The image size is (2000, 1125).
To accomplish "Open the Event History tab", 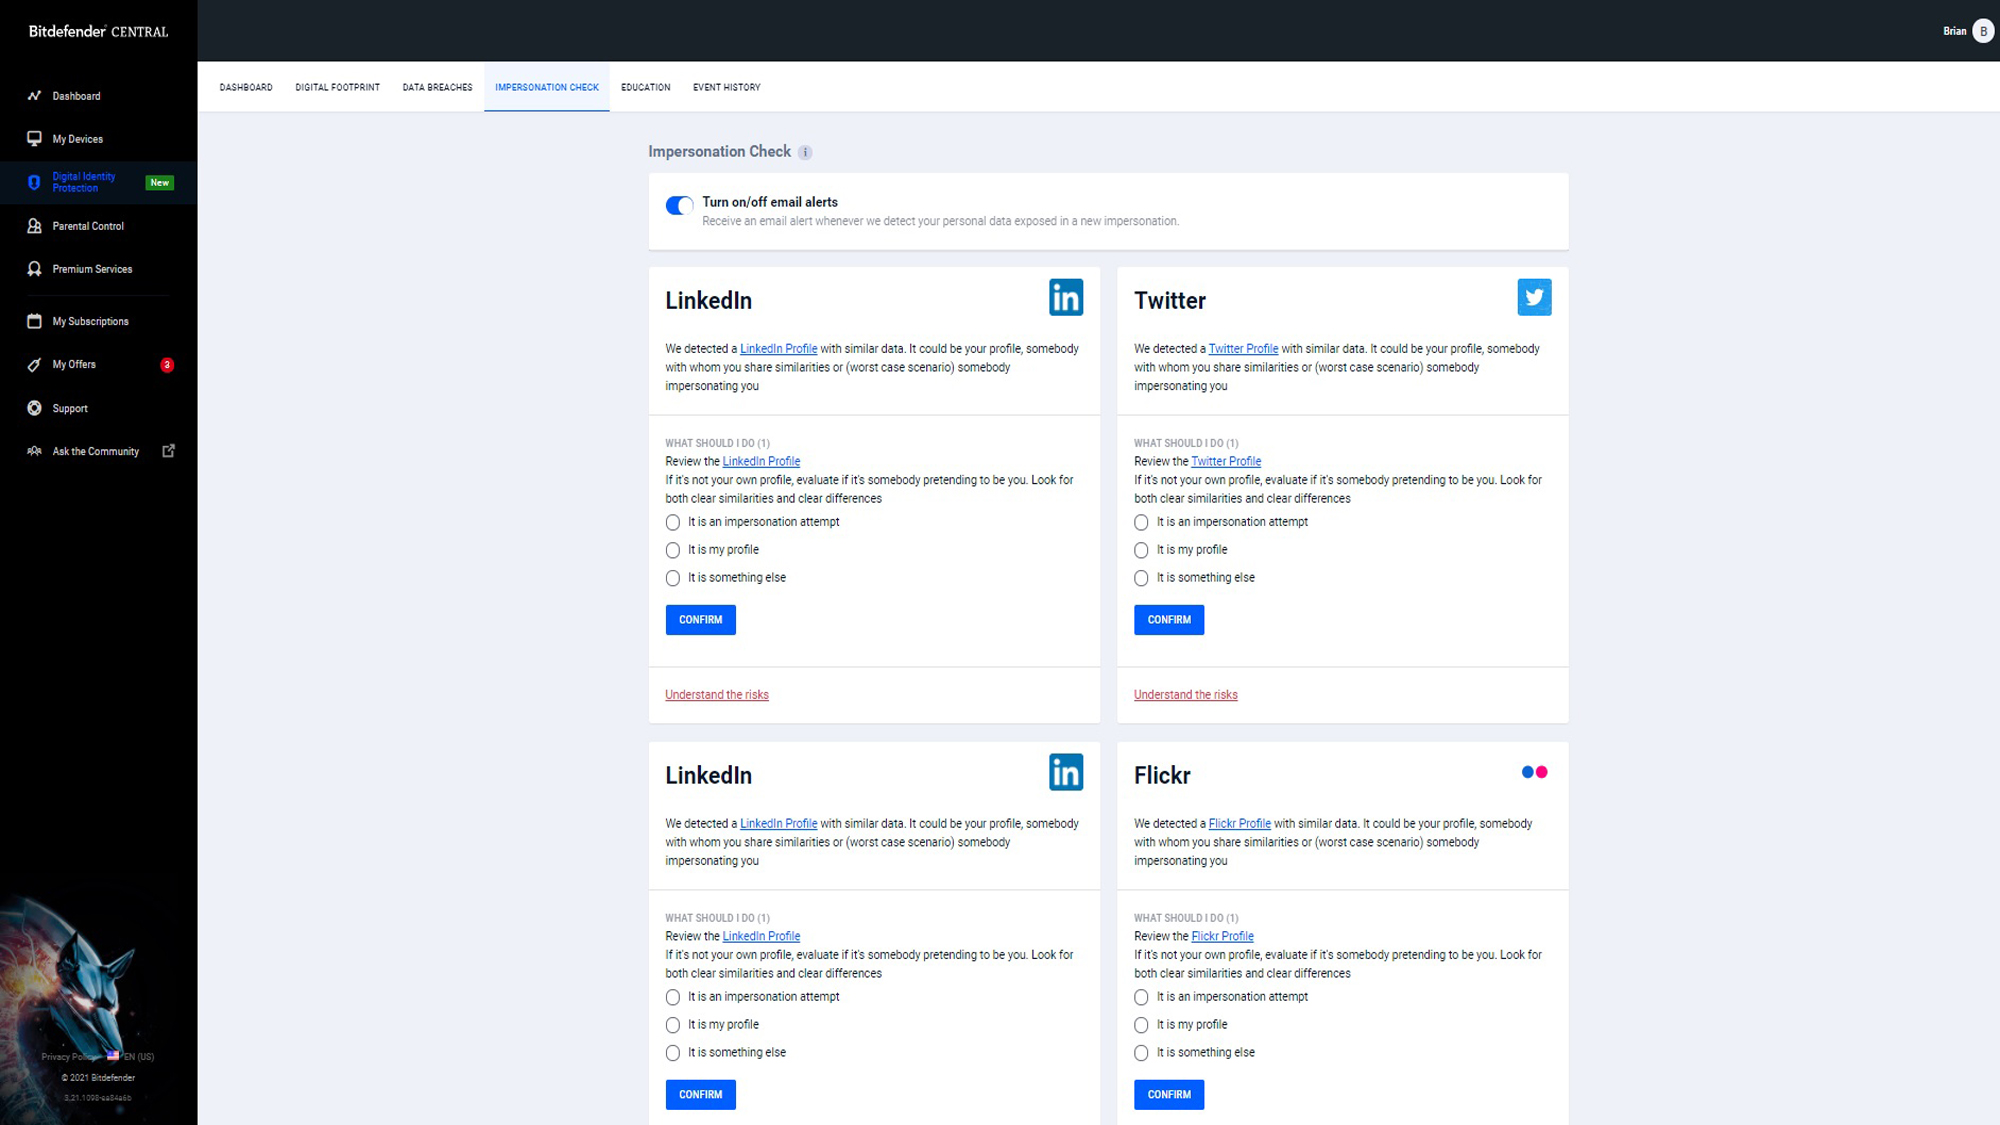I will point(726,87).
